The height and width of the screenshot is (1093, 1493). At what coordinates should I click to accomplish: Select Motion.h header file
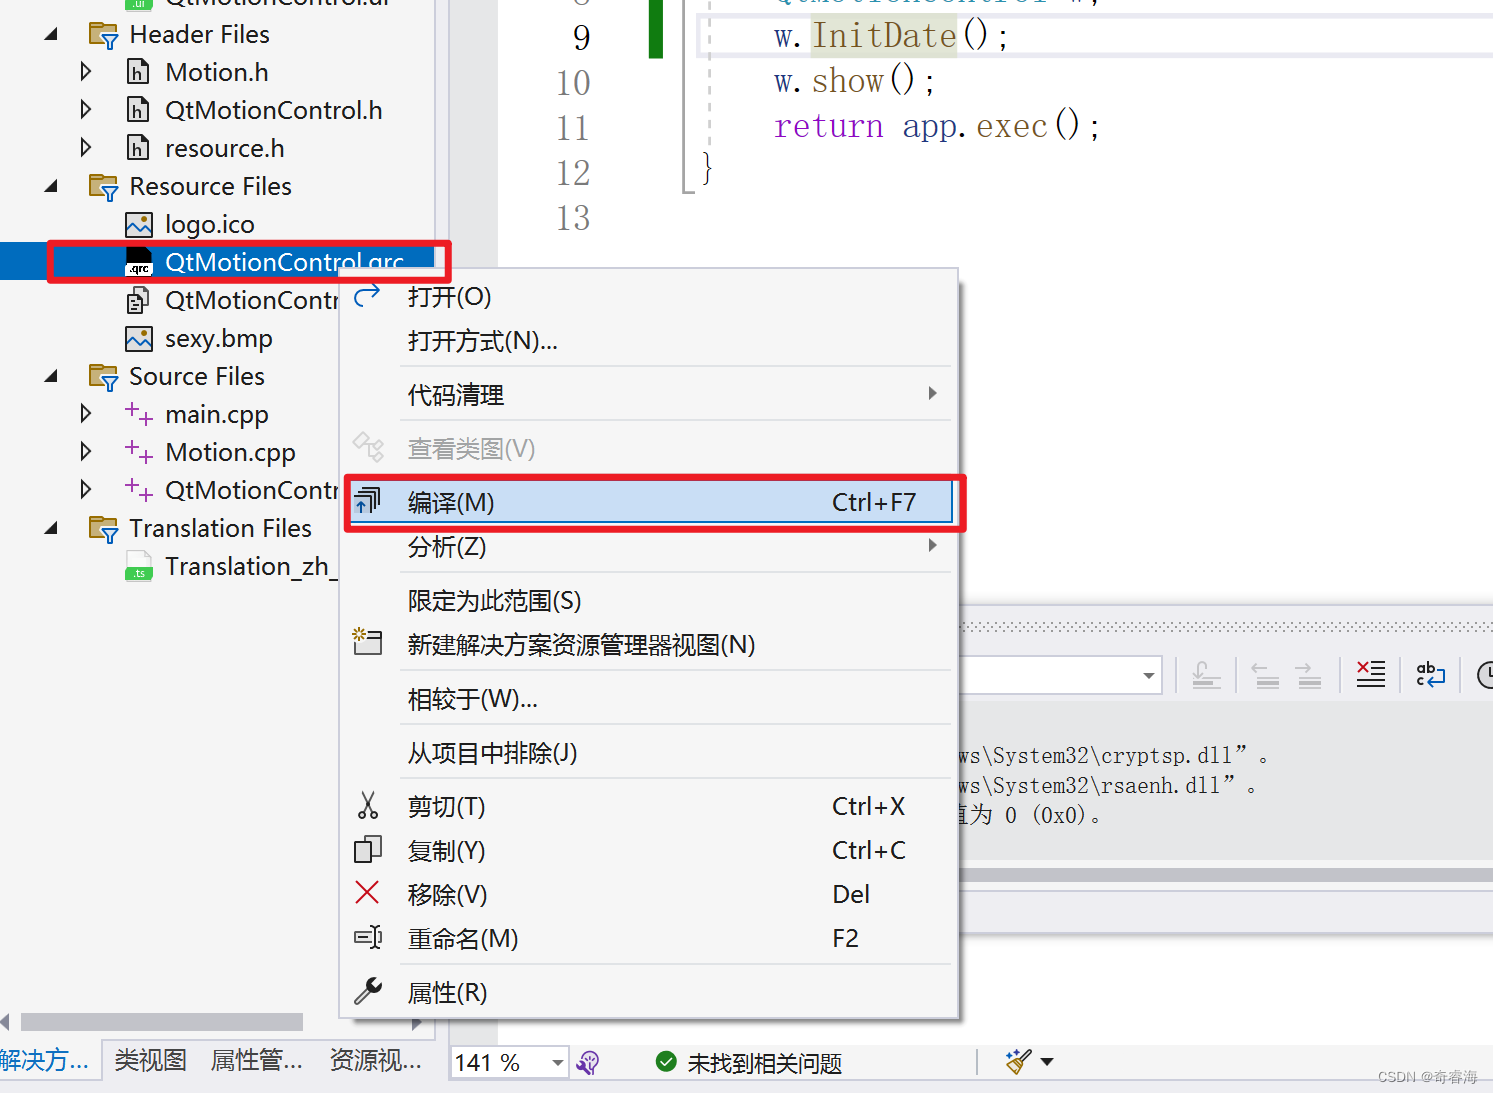tap(217, 72)
